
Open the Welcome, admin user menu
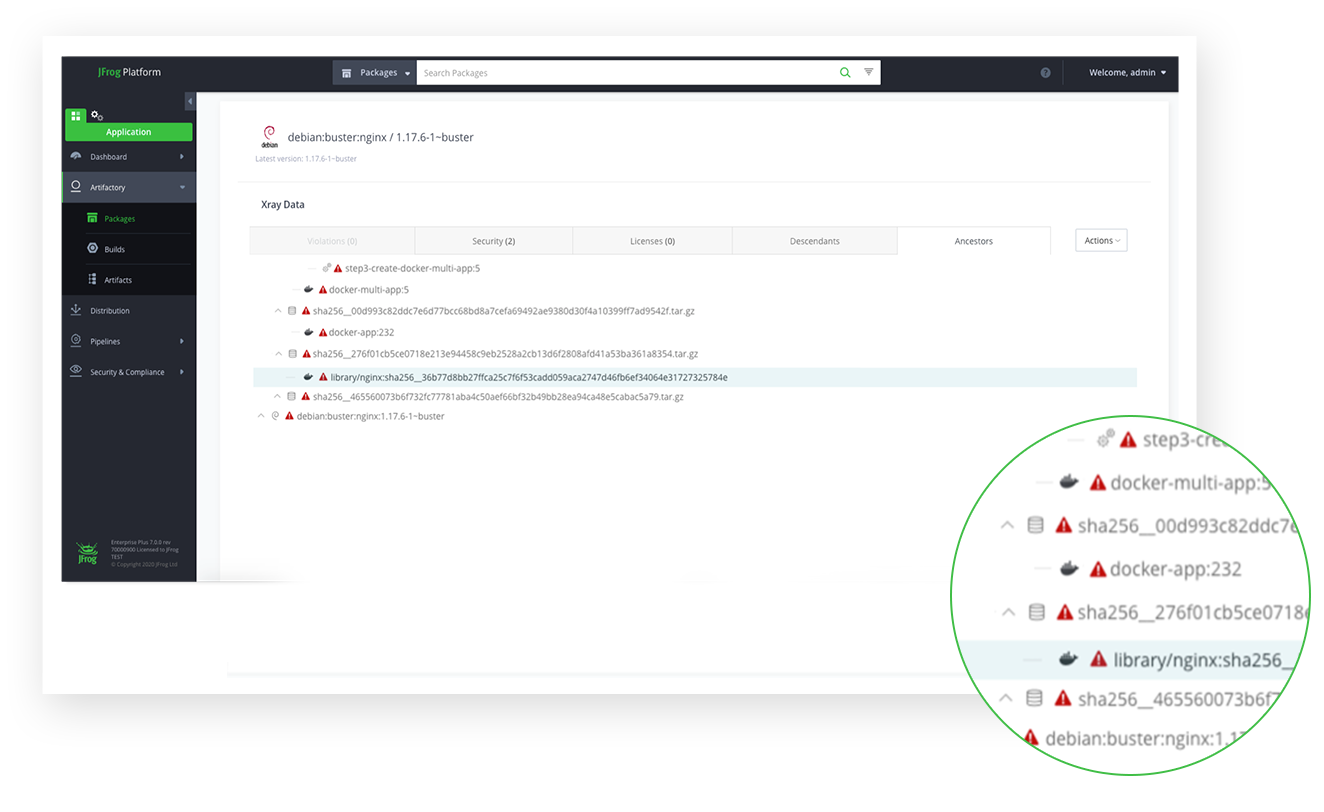(x=1127, y=73)
